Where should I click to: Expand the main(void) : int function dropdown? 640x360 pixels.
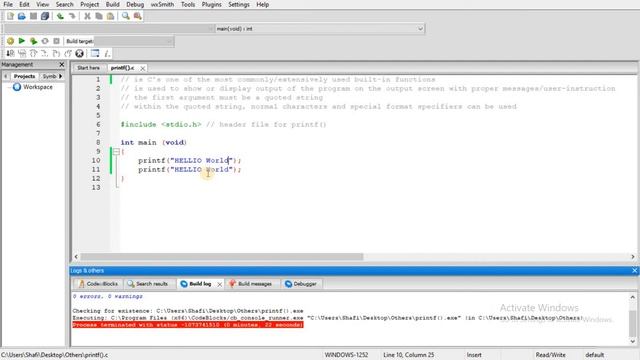[x=320, y=29]
